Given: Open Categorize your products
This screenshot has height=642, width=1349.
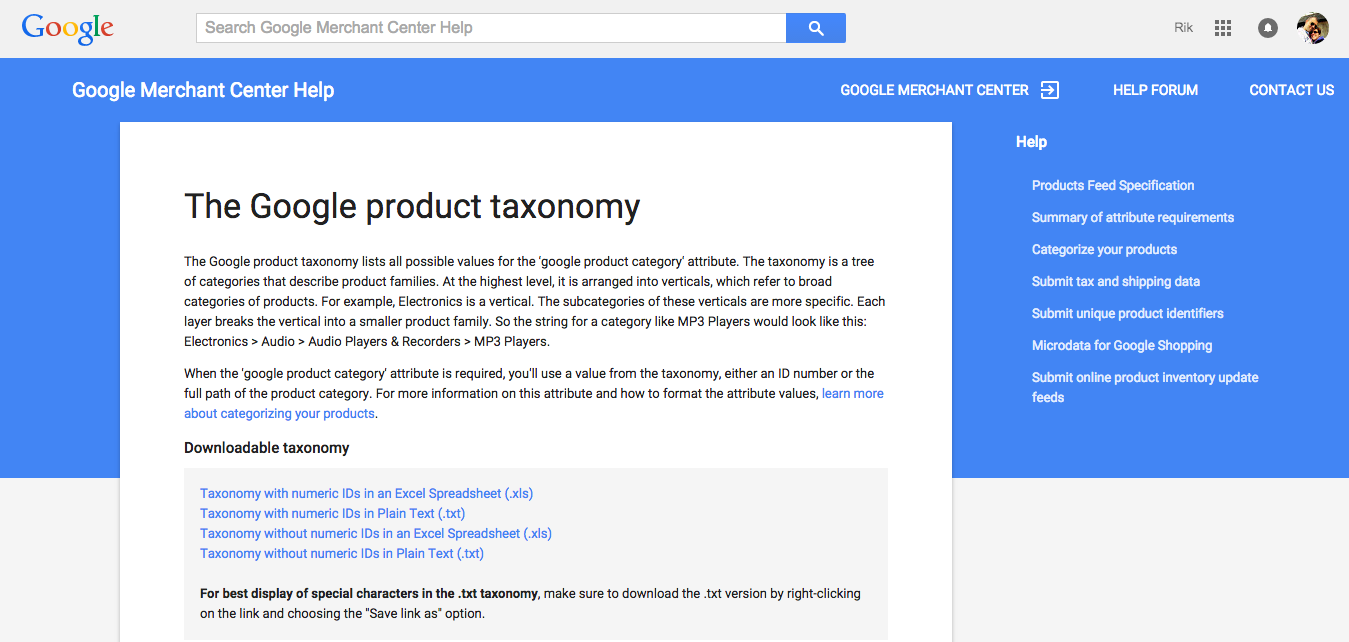Looking at the screenshot, I should point(1104,249).
